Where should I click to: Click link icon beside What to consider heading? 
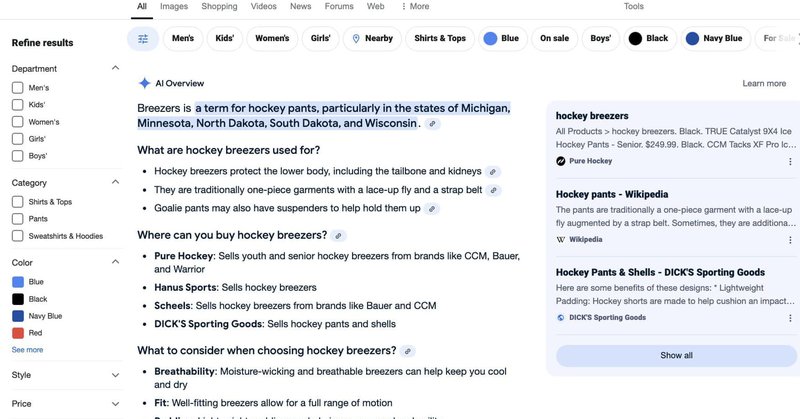(x=407, y=351)
